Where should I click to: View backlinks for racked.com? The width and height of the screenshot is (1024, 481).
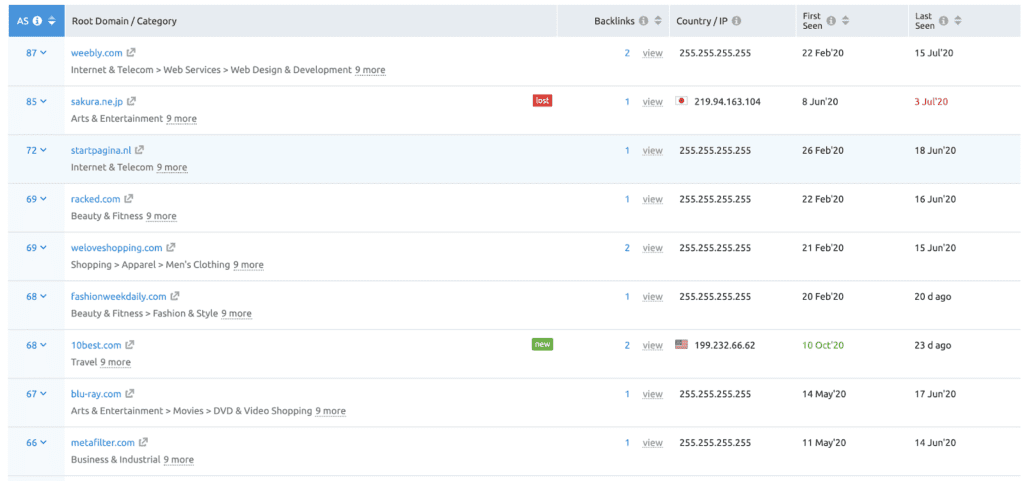(x=652, y=199)
